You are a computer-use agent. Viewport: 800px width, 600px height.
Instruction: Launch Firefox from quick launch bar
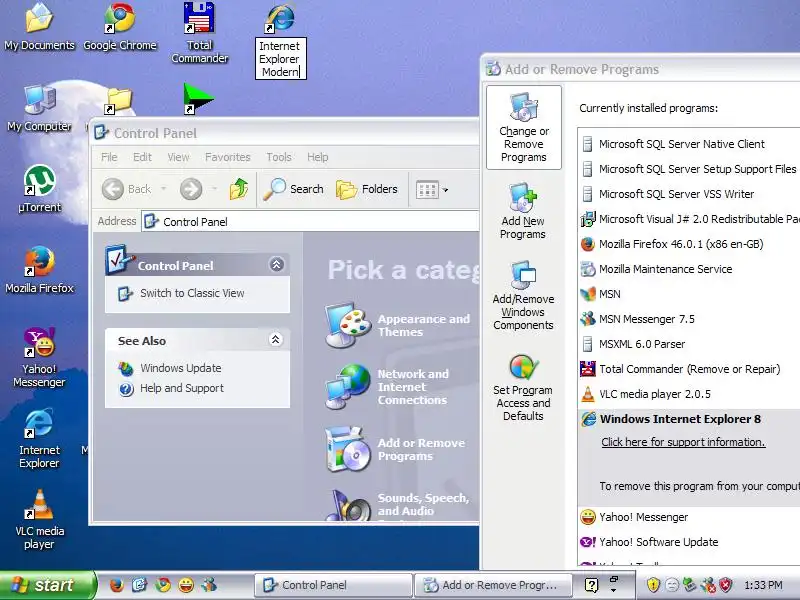(117, 585)
